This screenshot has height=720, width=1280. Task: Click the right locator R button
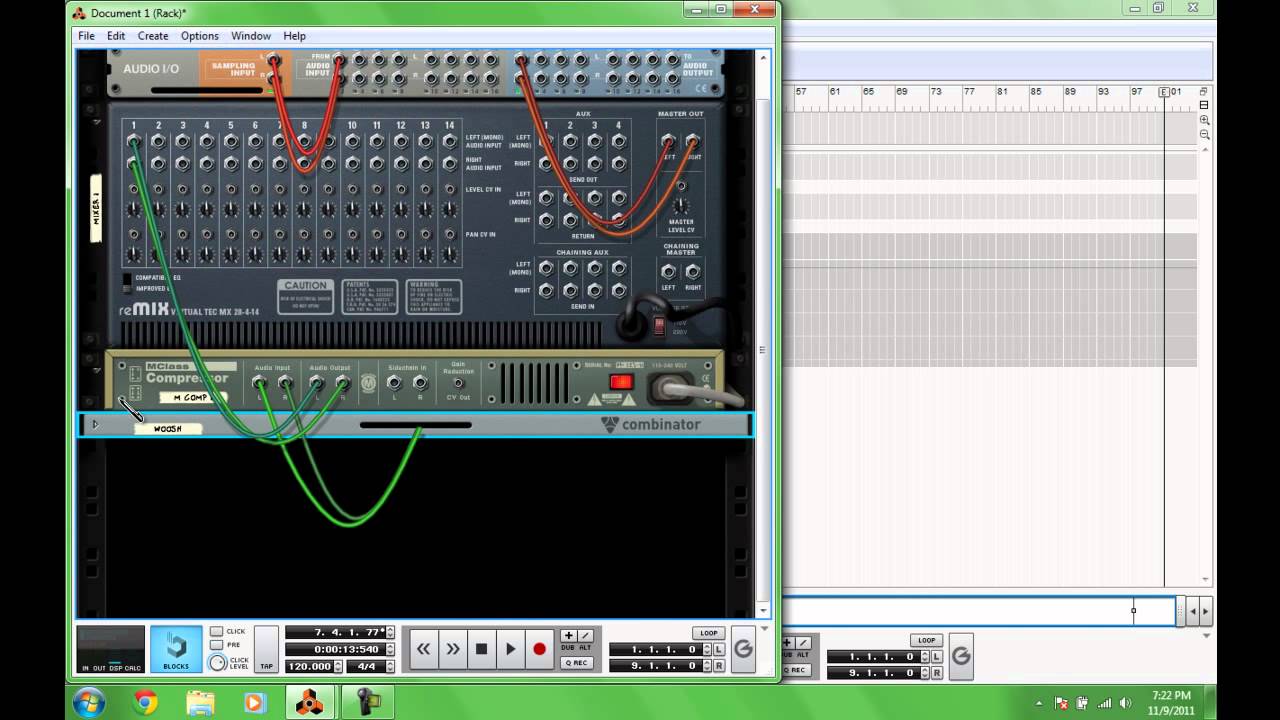coord(719,665)
